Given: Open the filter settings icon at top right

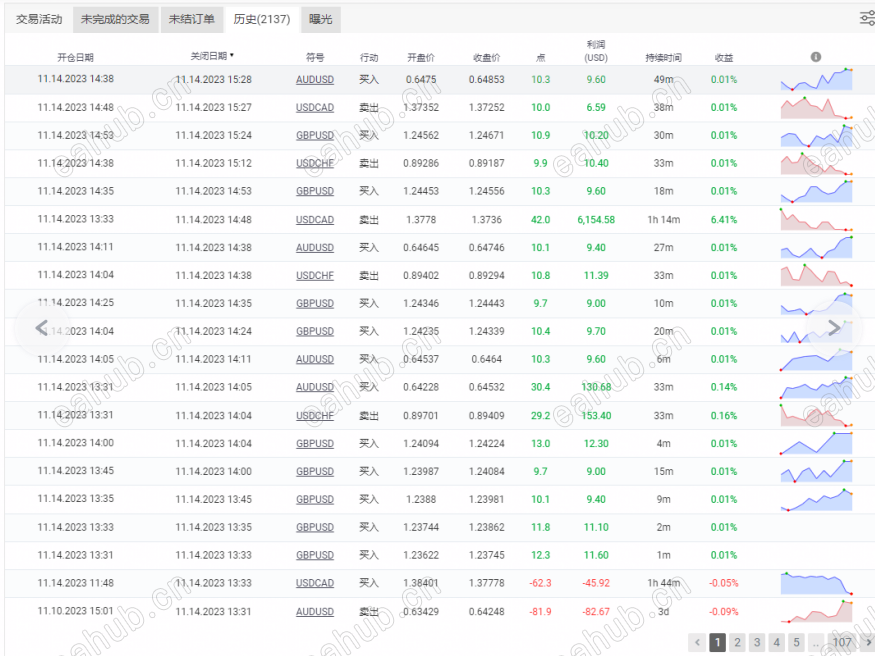Looking at the screenshot, I should click(x=867, y=18).
